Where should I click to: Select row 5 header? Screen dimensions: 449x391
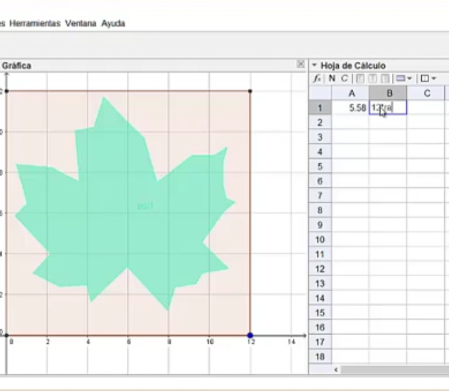click(320, 166)
